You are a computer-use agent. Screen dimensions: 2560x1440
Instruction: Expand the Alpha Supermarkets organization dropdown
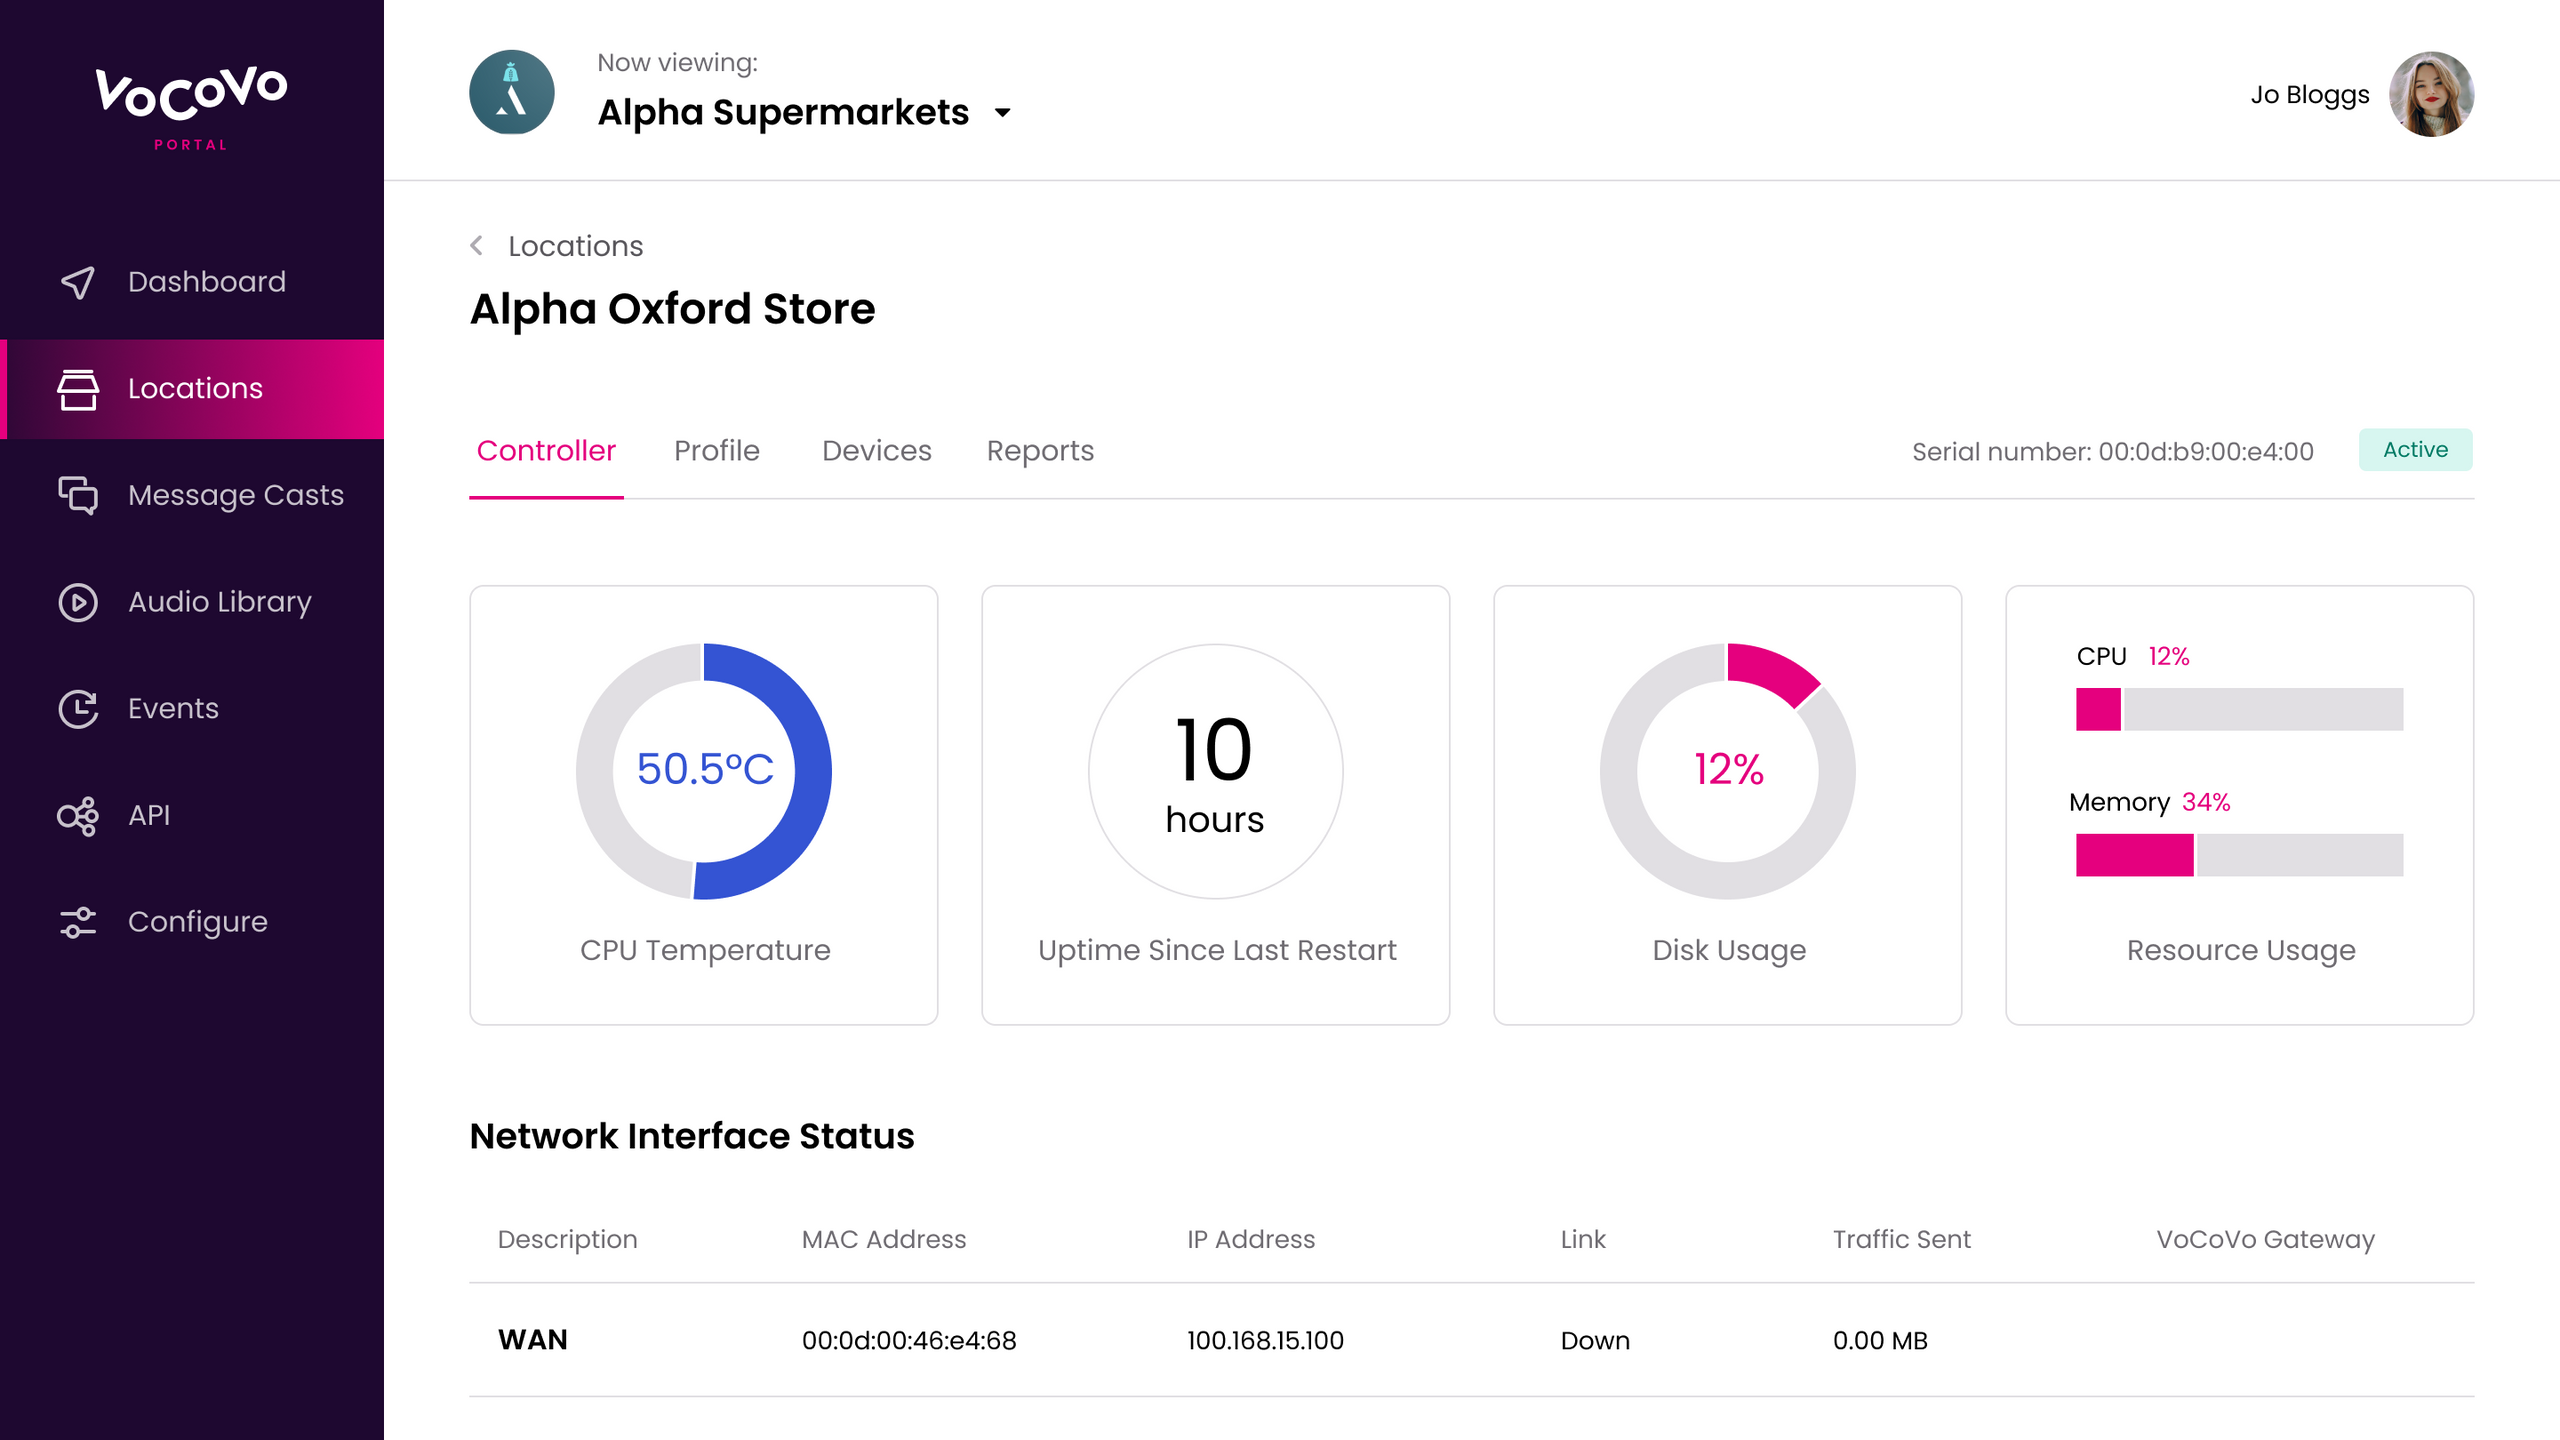click(x=1002, y=113)
